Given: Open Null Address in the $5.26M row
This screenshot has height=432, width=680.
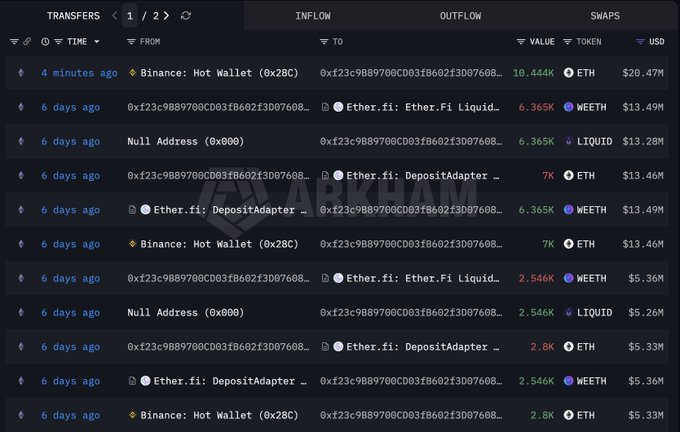Looking at the screenshot, I should pos(186,313).
